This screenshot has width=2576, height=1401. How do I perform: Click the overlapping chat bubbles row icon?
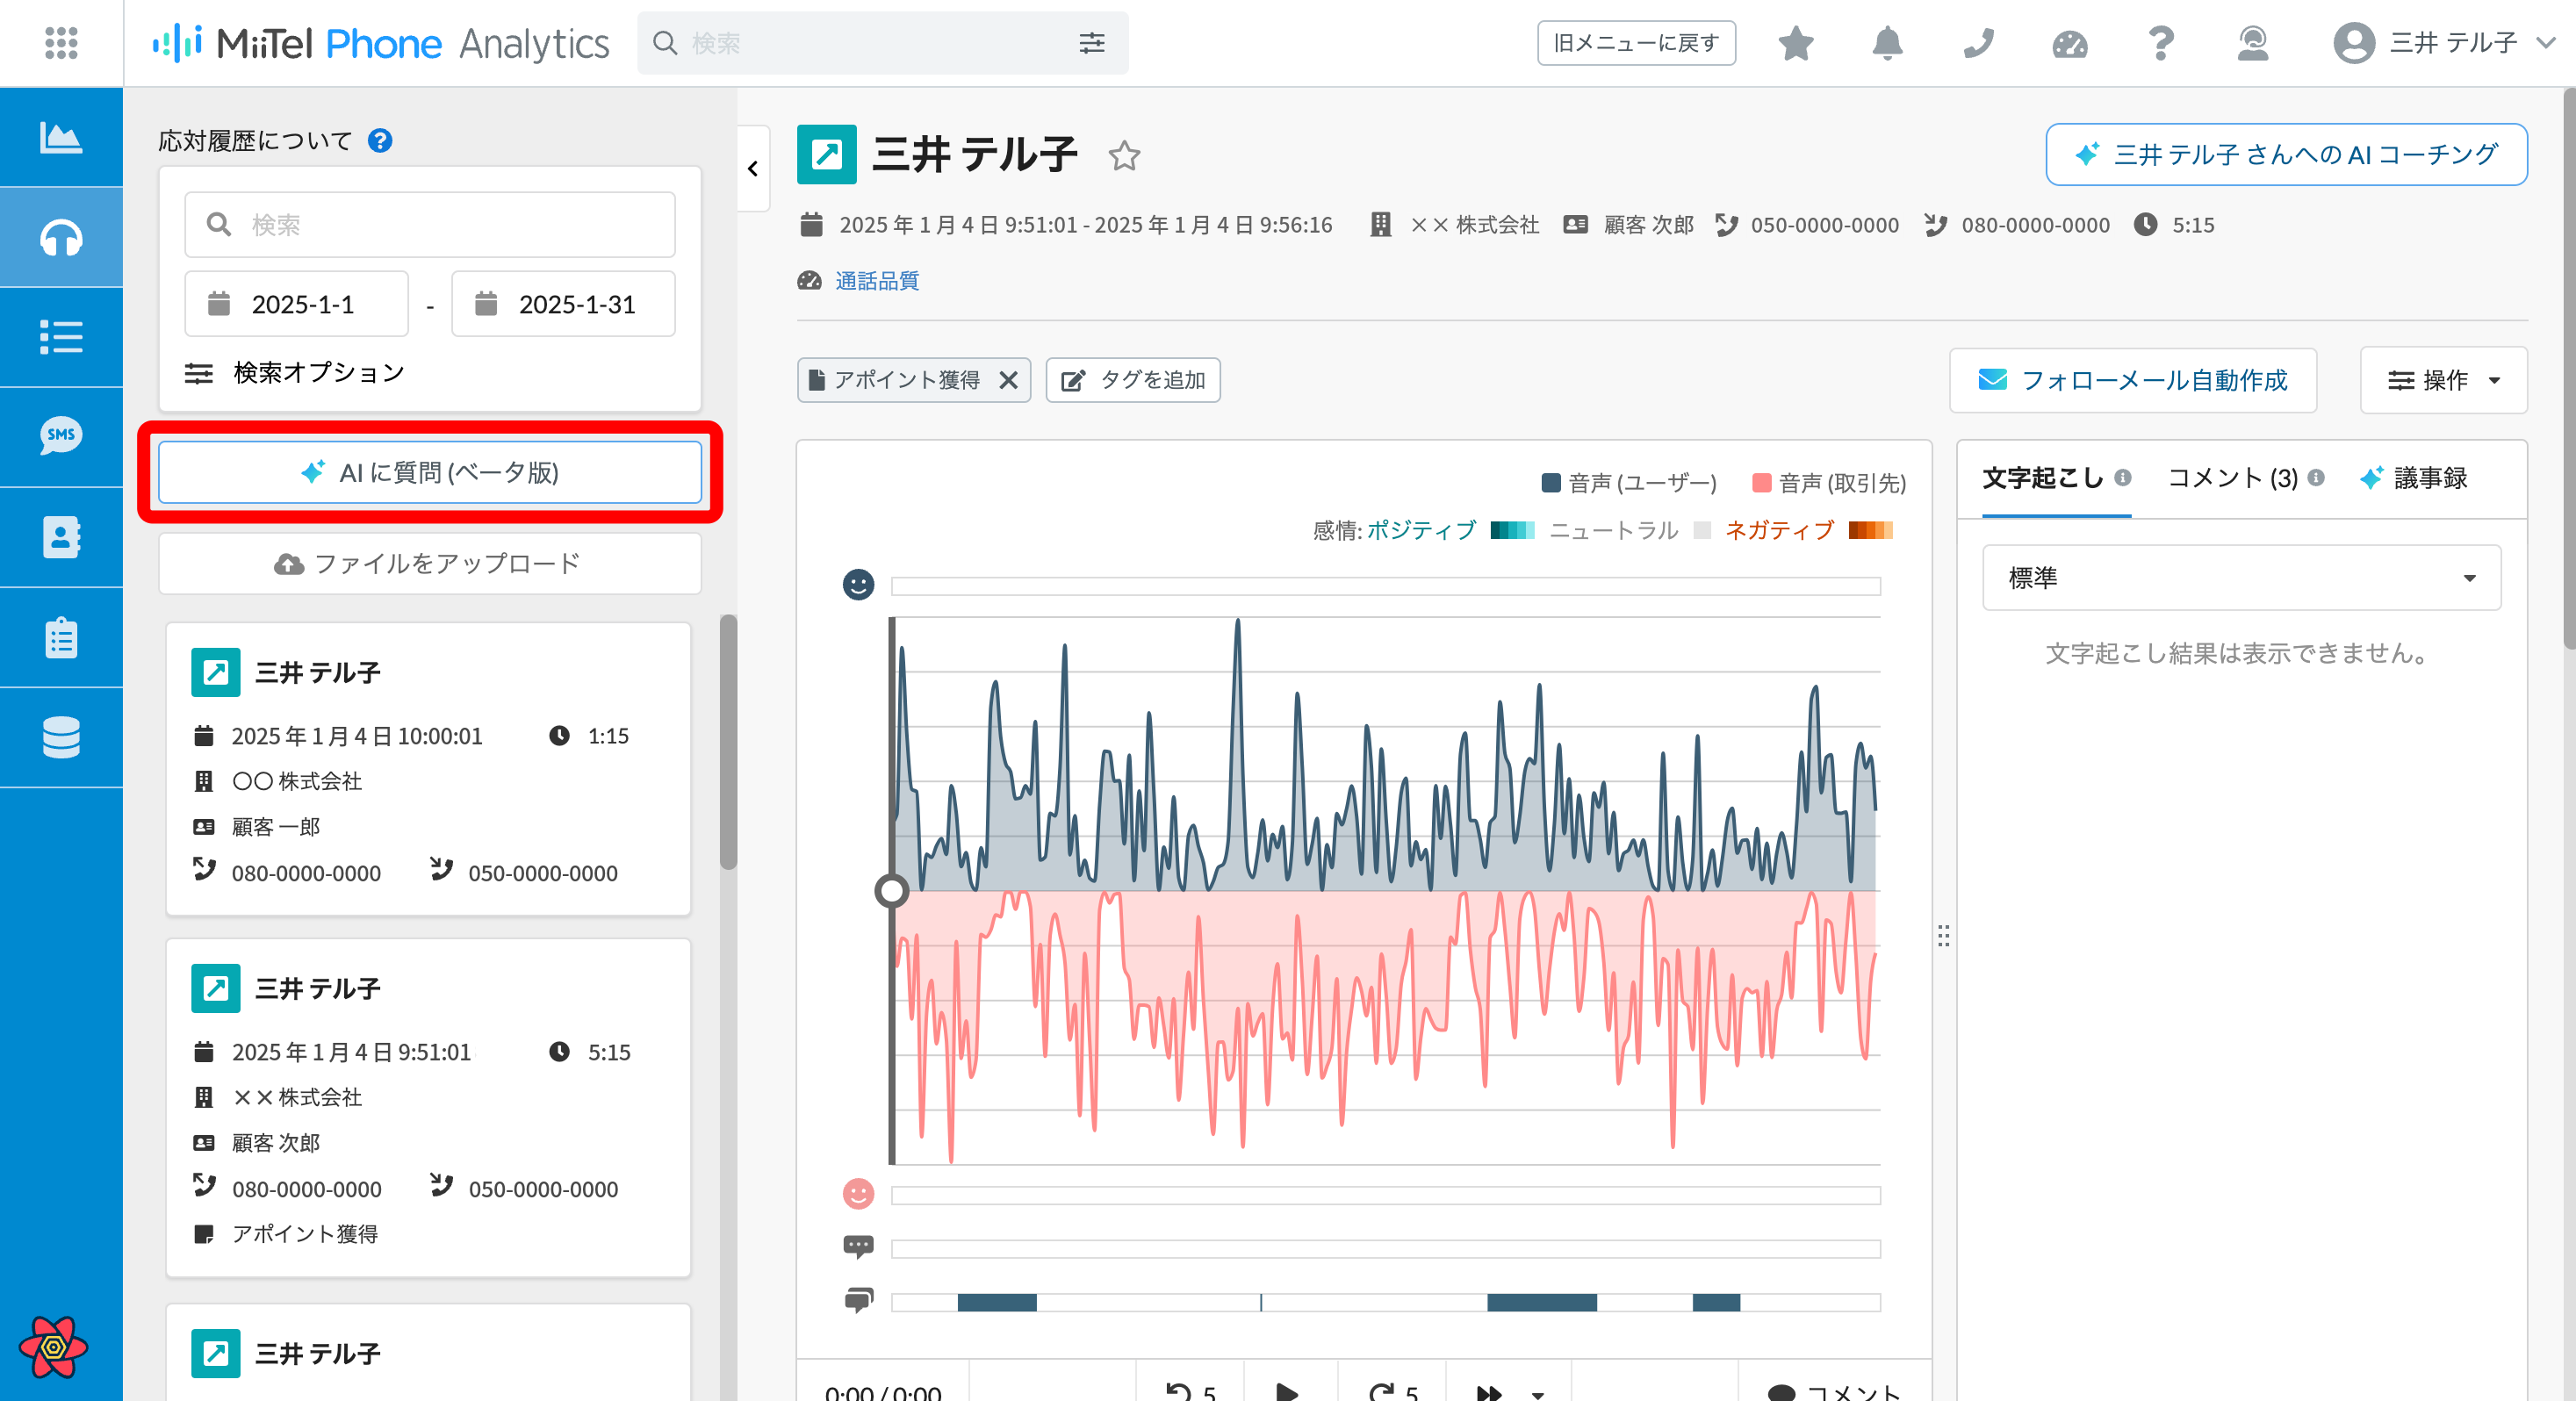[x=858, y=1300]
